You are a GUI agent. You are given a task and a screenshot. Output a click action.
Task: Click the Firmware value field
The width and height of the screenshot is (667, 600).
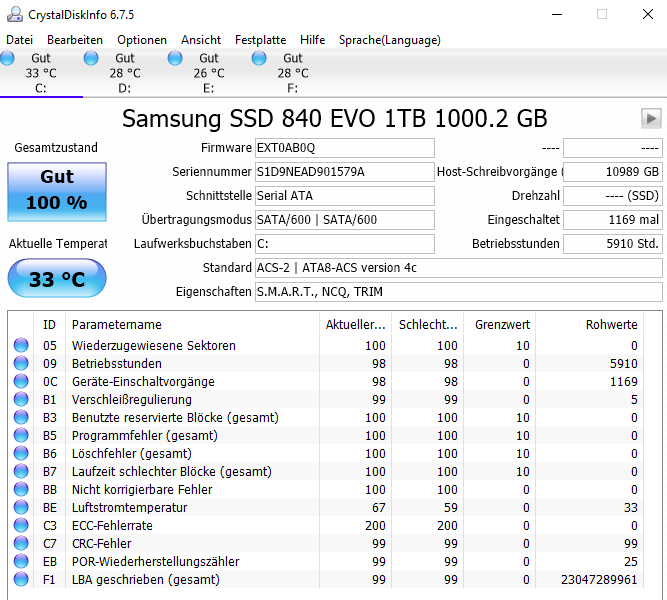345,148
